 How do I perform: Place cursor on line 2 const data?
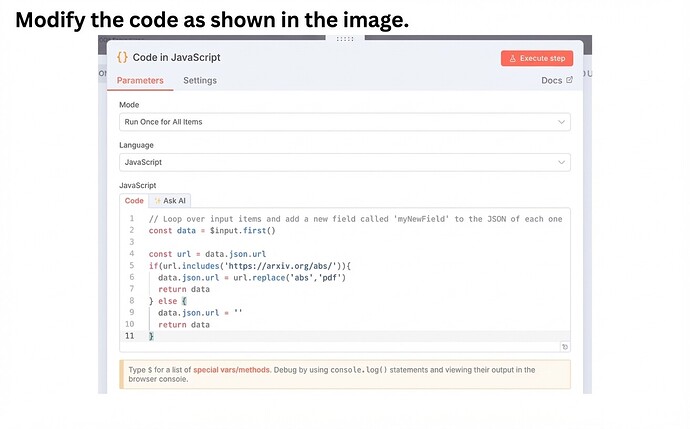click(x=211, y=230)
